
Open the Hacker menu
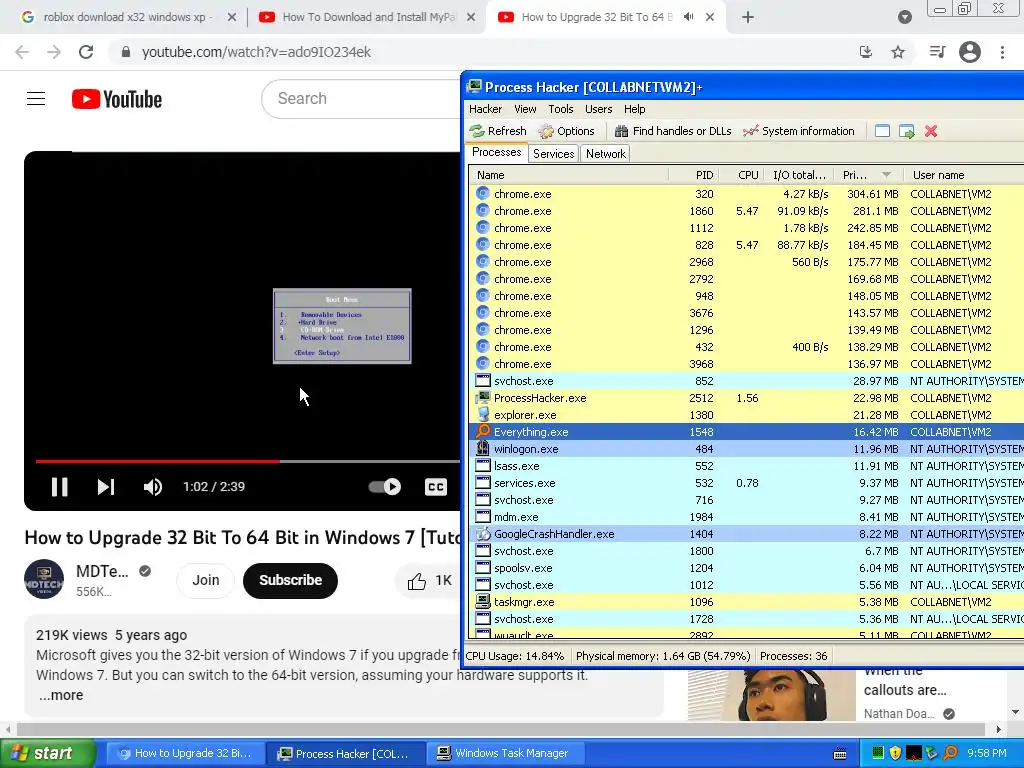[485, 109]
